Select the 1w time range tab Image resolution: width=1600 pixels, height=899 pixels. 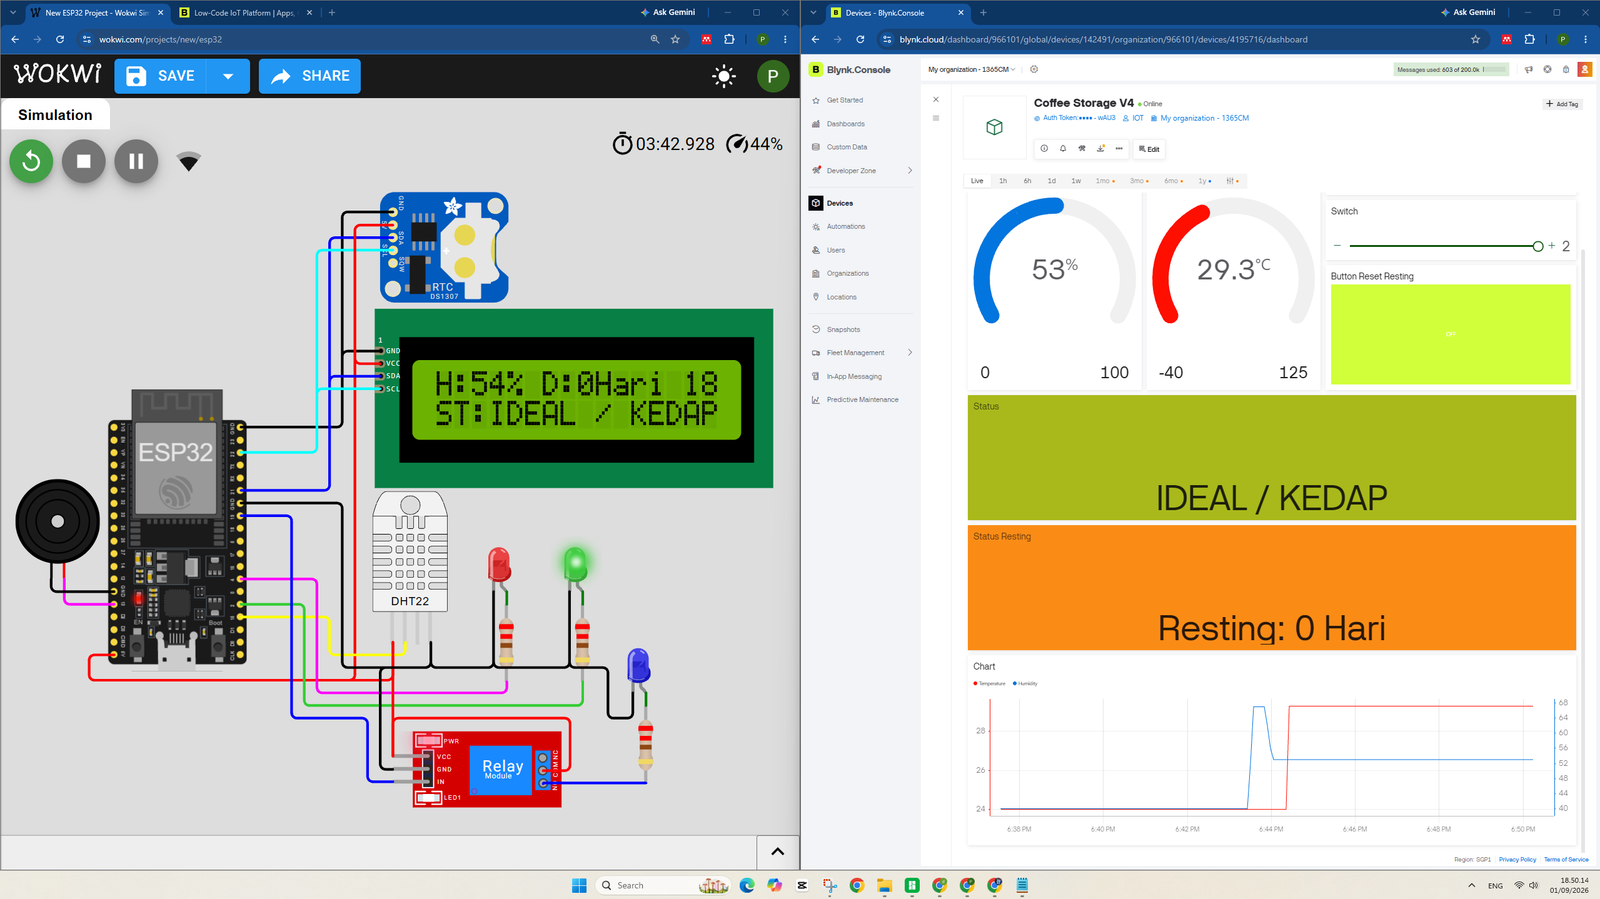tap(1076, 181)
